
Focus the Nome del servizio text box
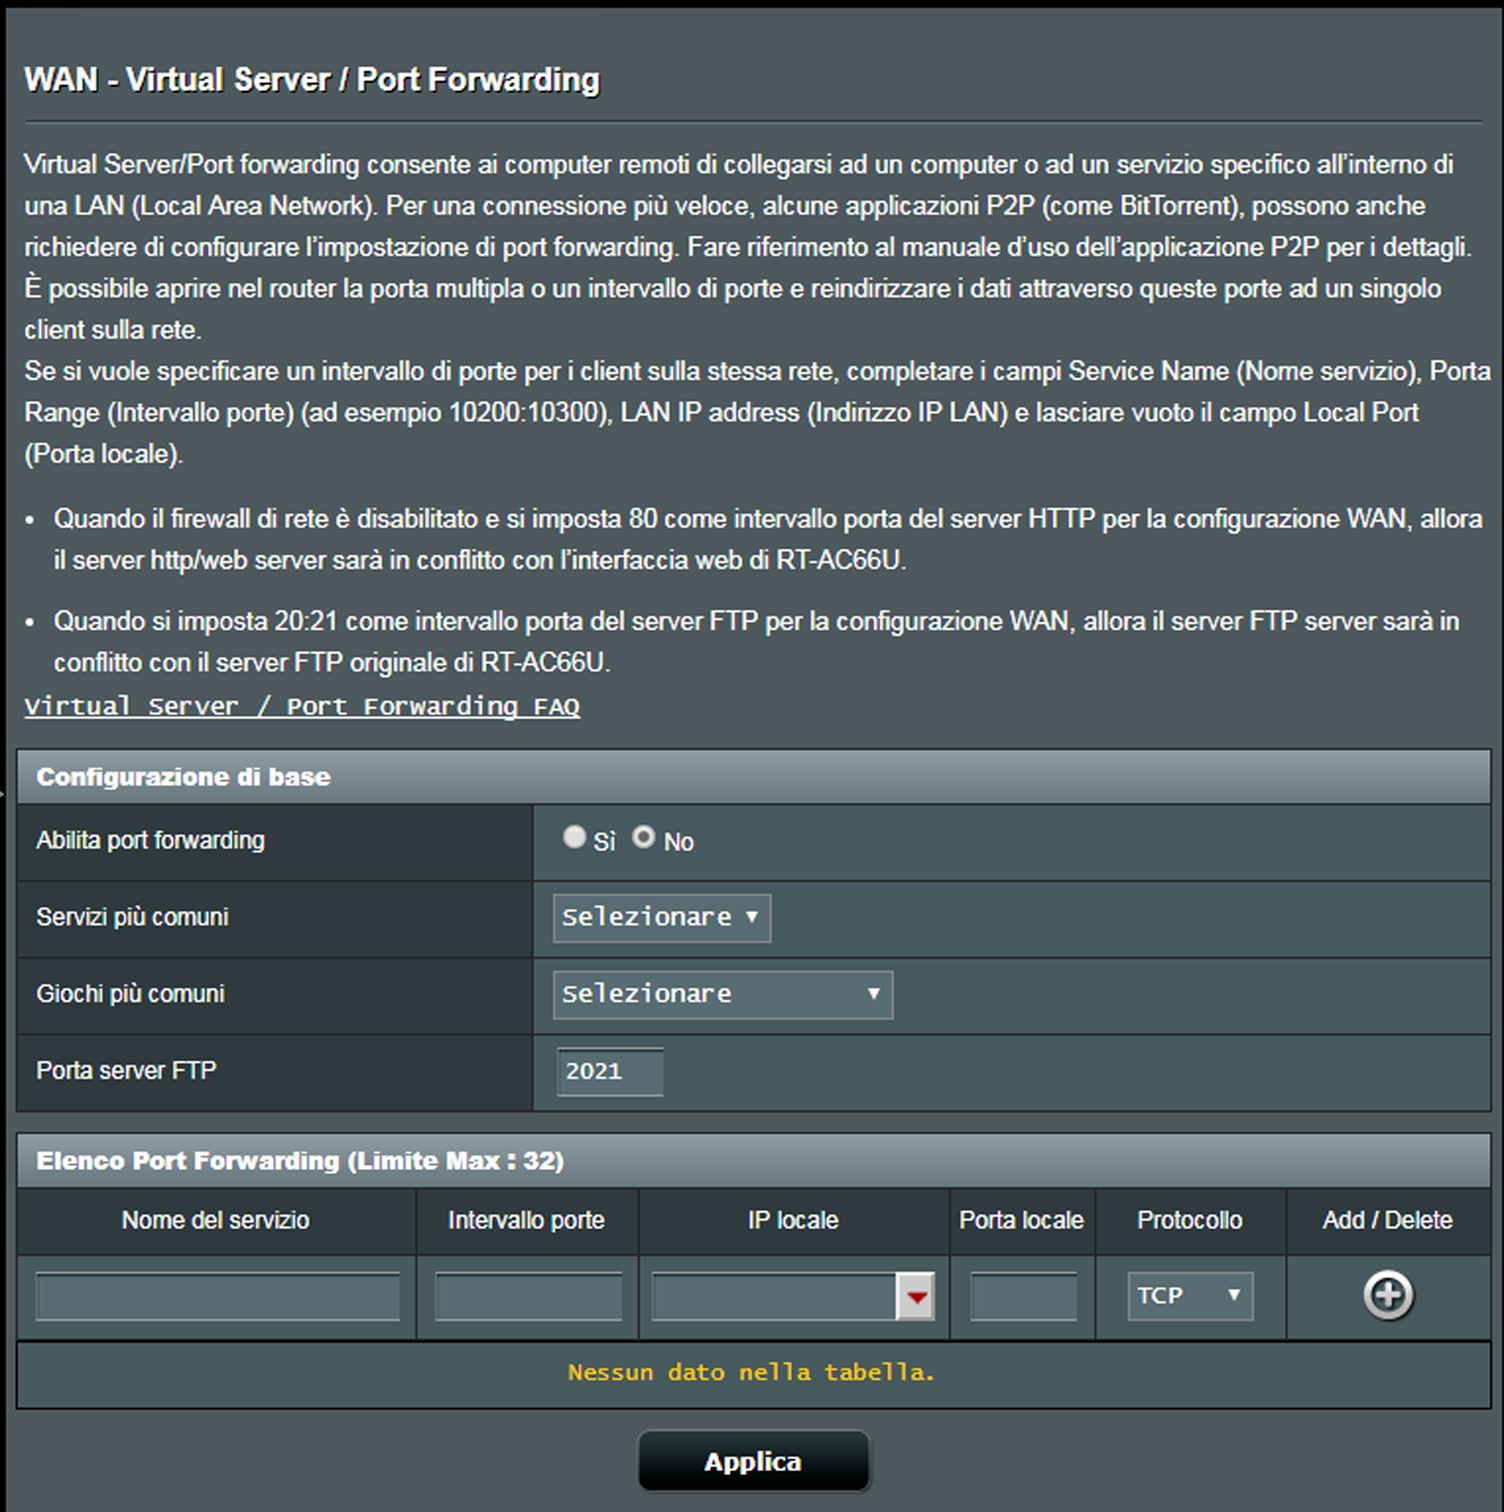[218, 1297]
